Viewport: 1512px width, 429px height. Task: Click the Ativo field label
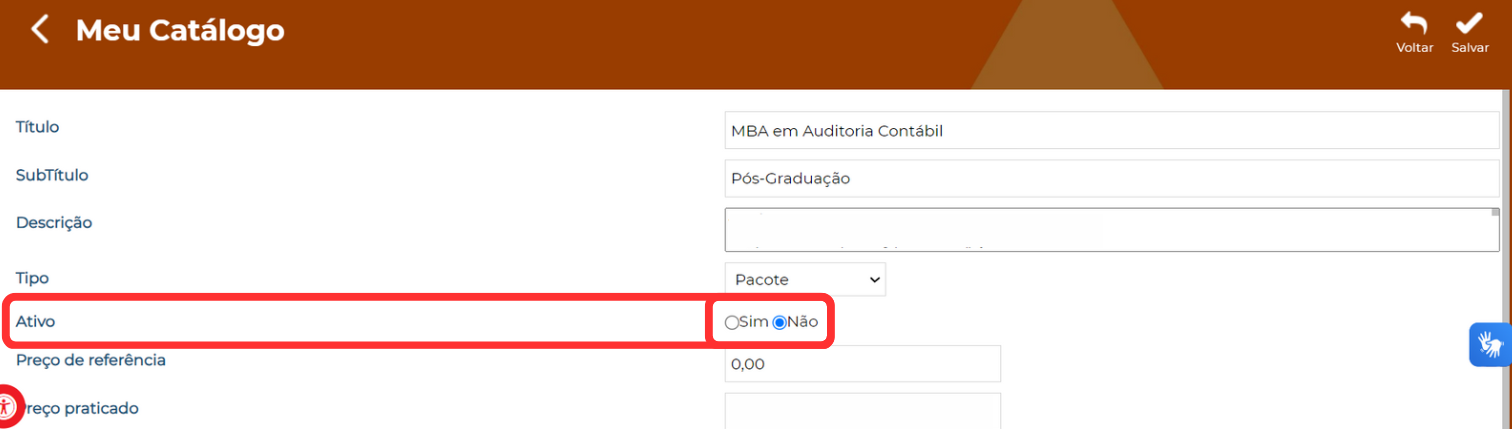[x=36, y=321]
